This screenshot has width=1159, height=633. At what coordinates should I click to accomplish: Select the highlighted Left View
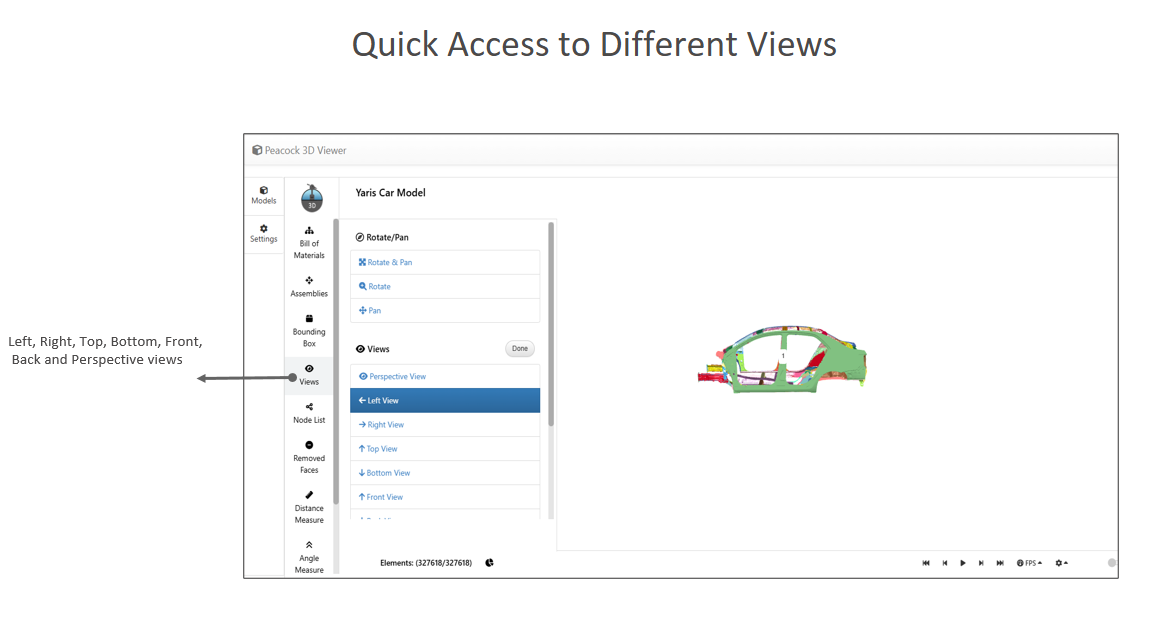click(445, 400)
